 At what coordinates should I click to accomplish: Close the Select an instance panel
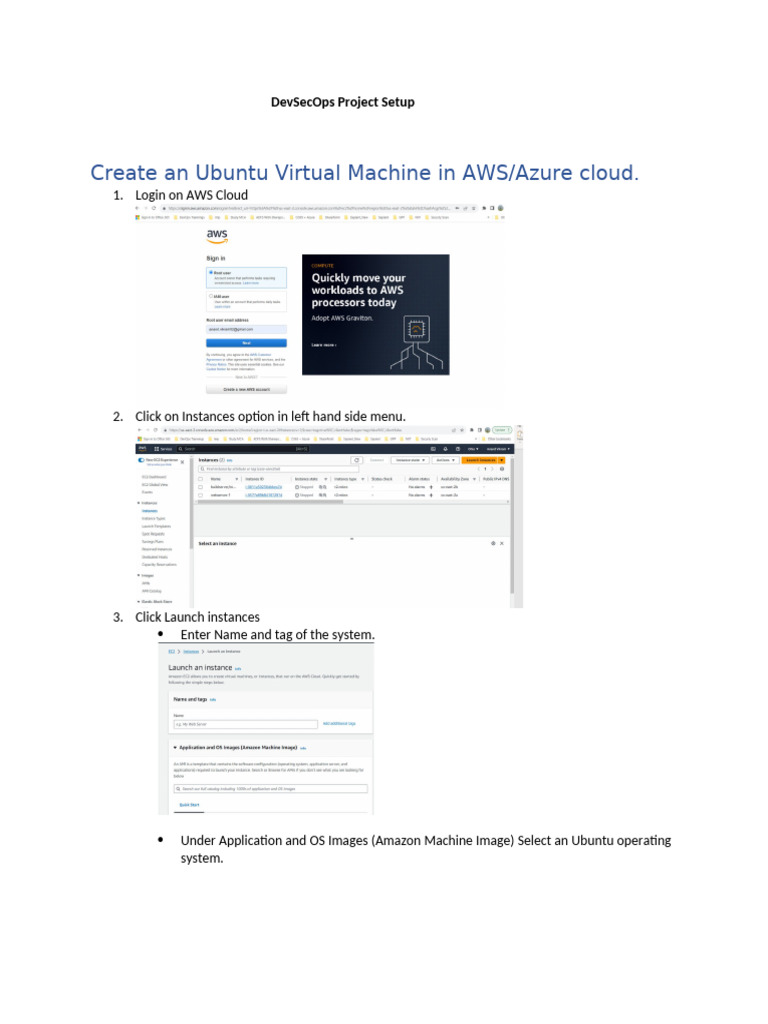pyautogui.click(x=502, y=543)
